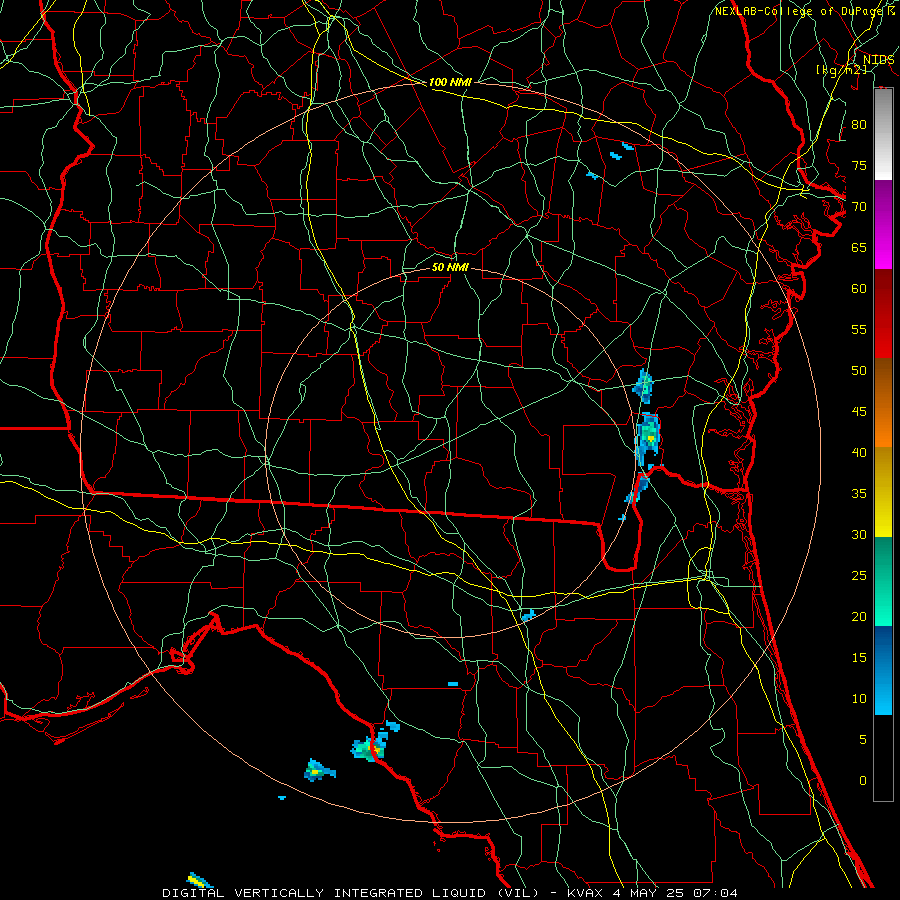This screenshot has height=900, width=900.
Task: Click the legend value 5
Action: point(863,740)
